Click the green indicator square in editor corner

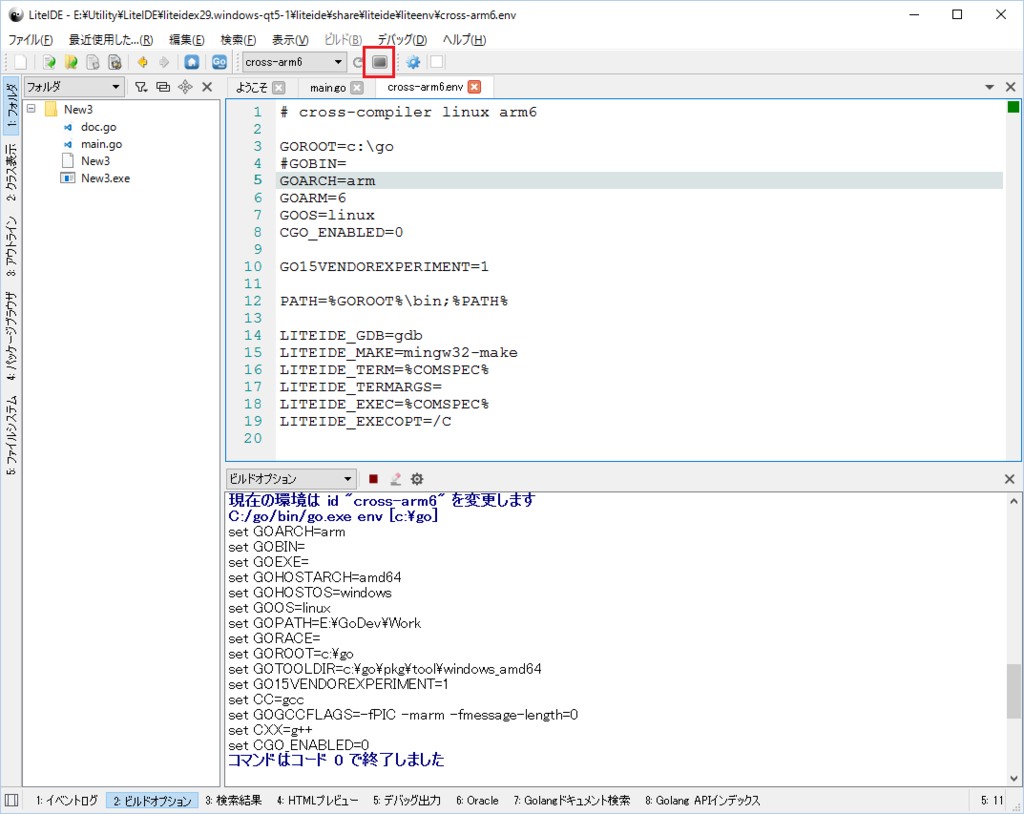1013,107
